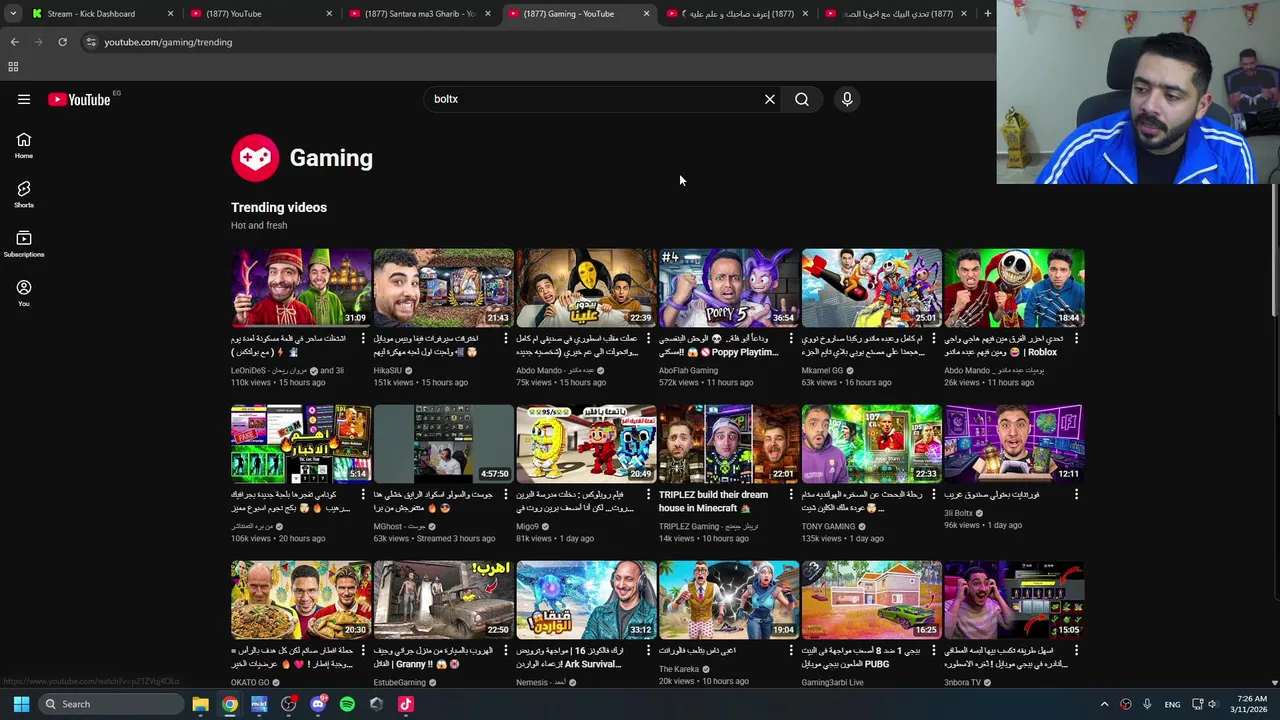
Task: Open Subscriptions in the sidebar
Action: [x=24, y=244]
